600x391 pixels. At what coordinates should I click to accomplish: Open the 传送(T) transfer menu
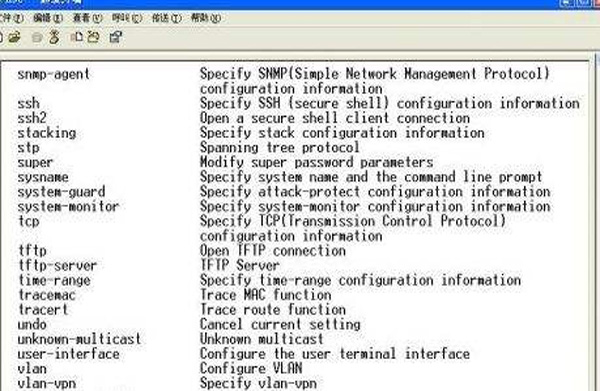[x=166, y=18]
